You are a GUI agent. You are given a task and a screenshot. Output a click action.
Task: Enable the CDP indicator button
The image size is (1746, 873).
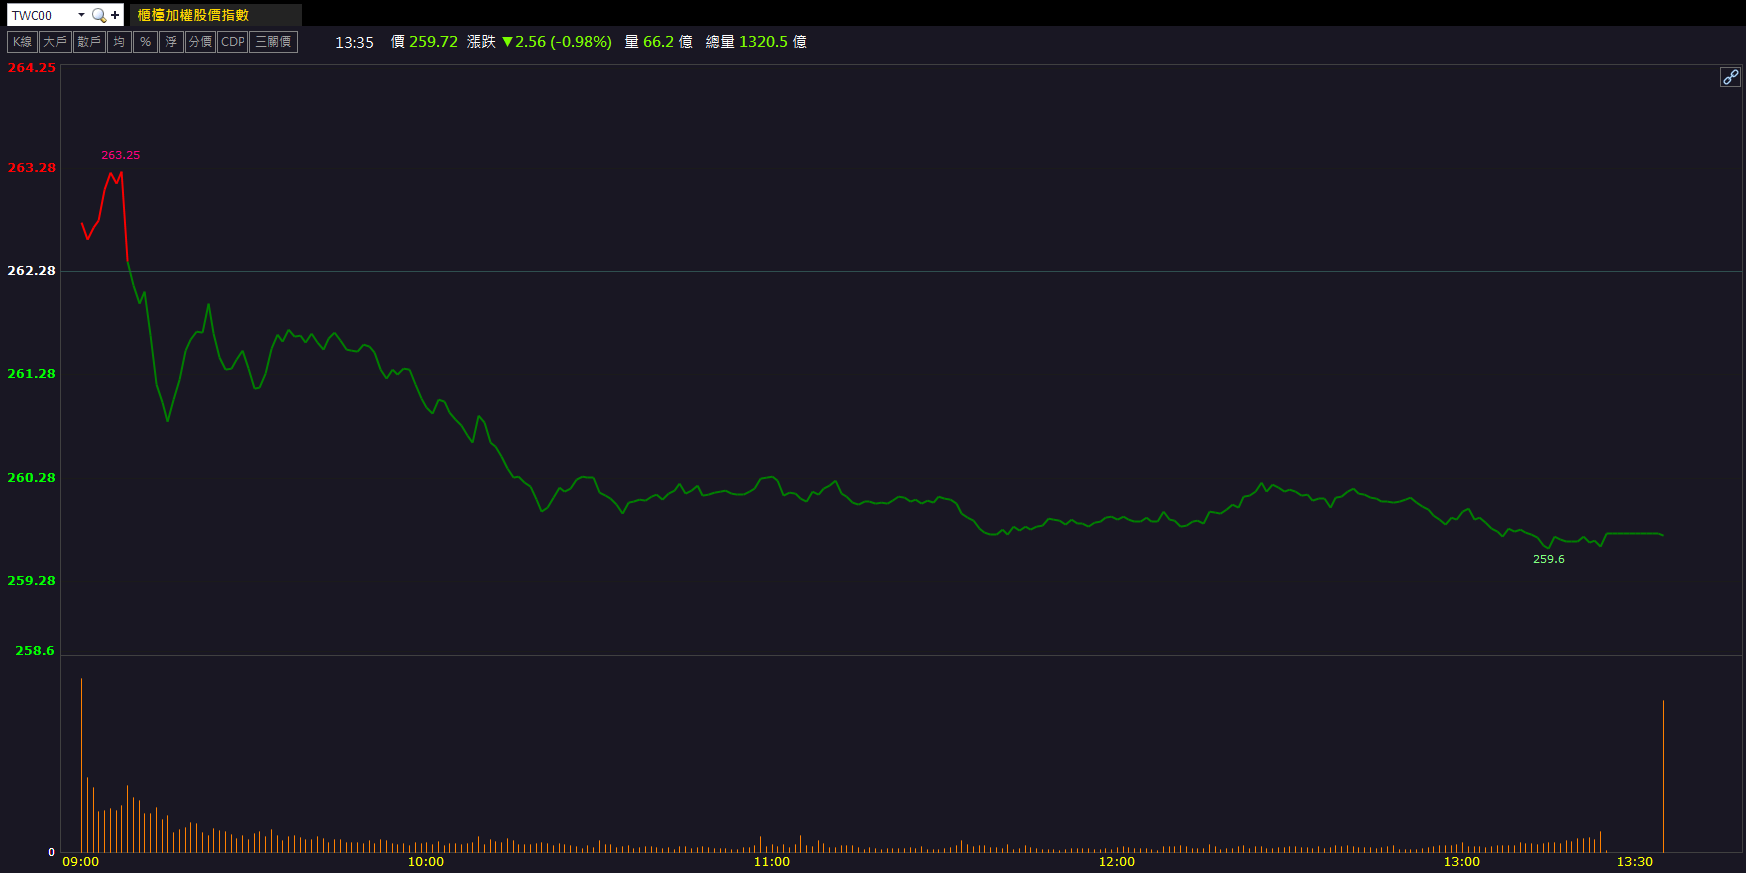click(x=232, y=42)
